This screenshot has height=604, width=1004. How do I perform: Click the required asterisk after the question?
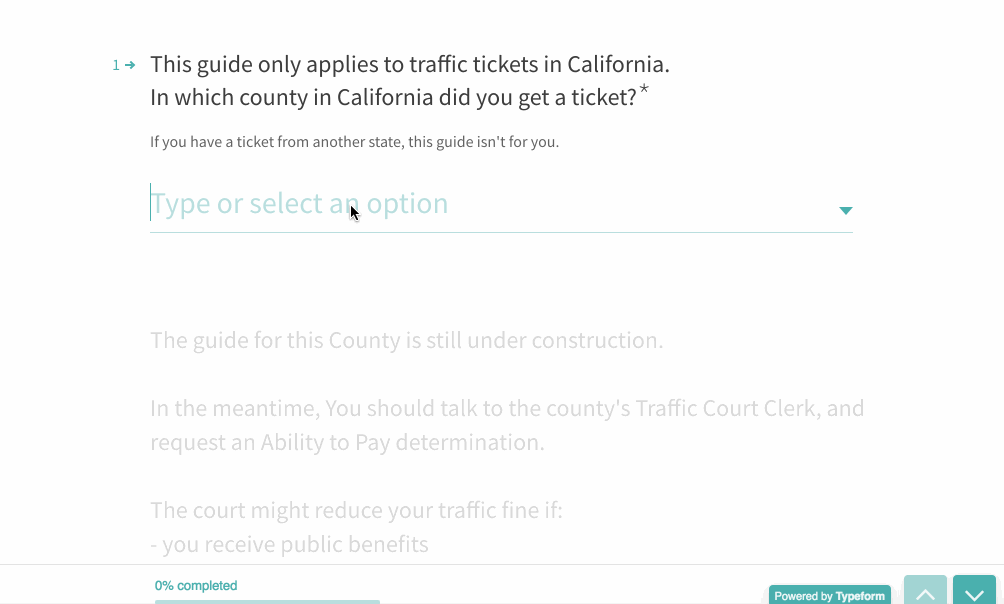tap(644, 91)
